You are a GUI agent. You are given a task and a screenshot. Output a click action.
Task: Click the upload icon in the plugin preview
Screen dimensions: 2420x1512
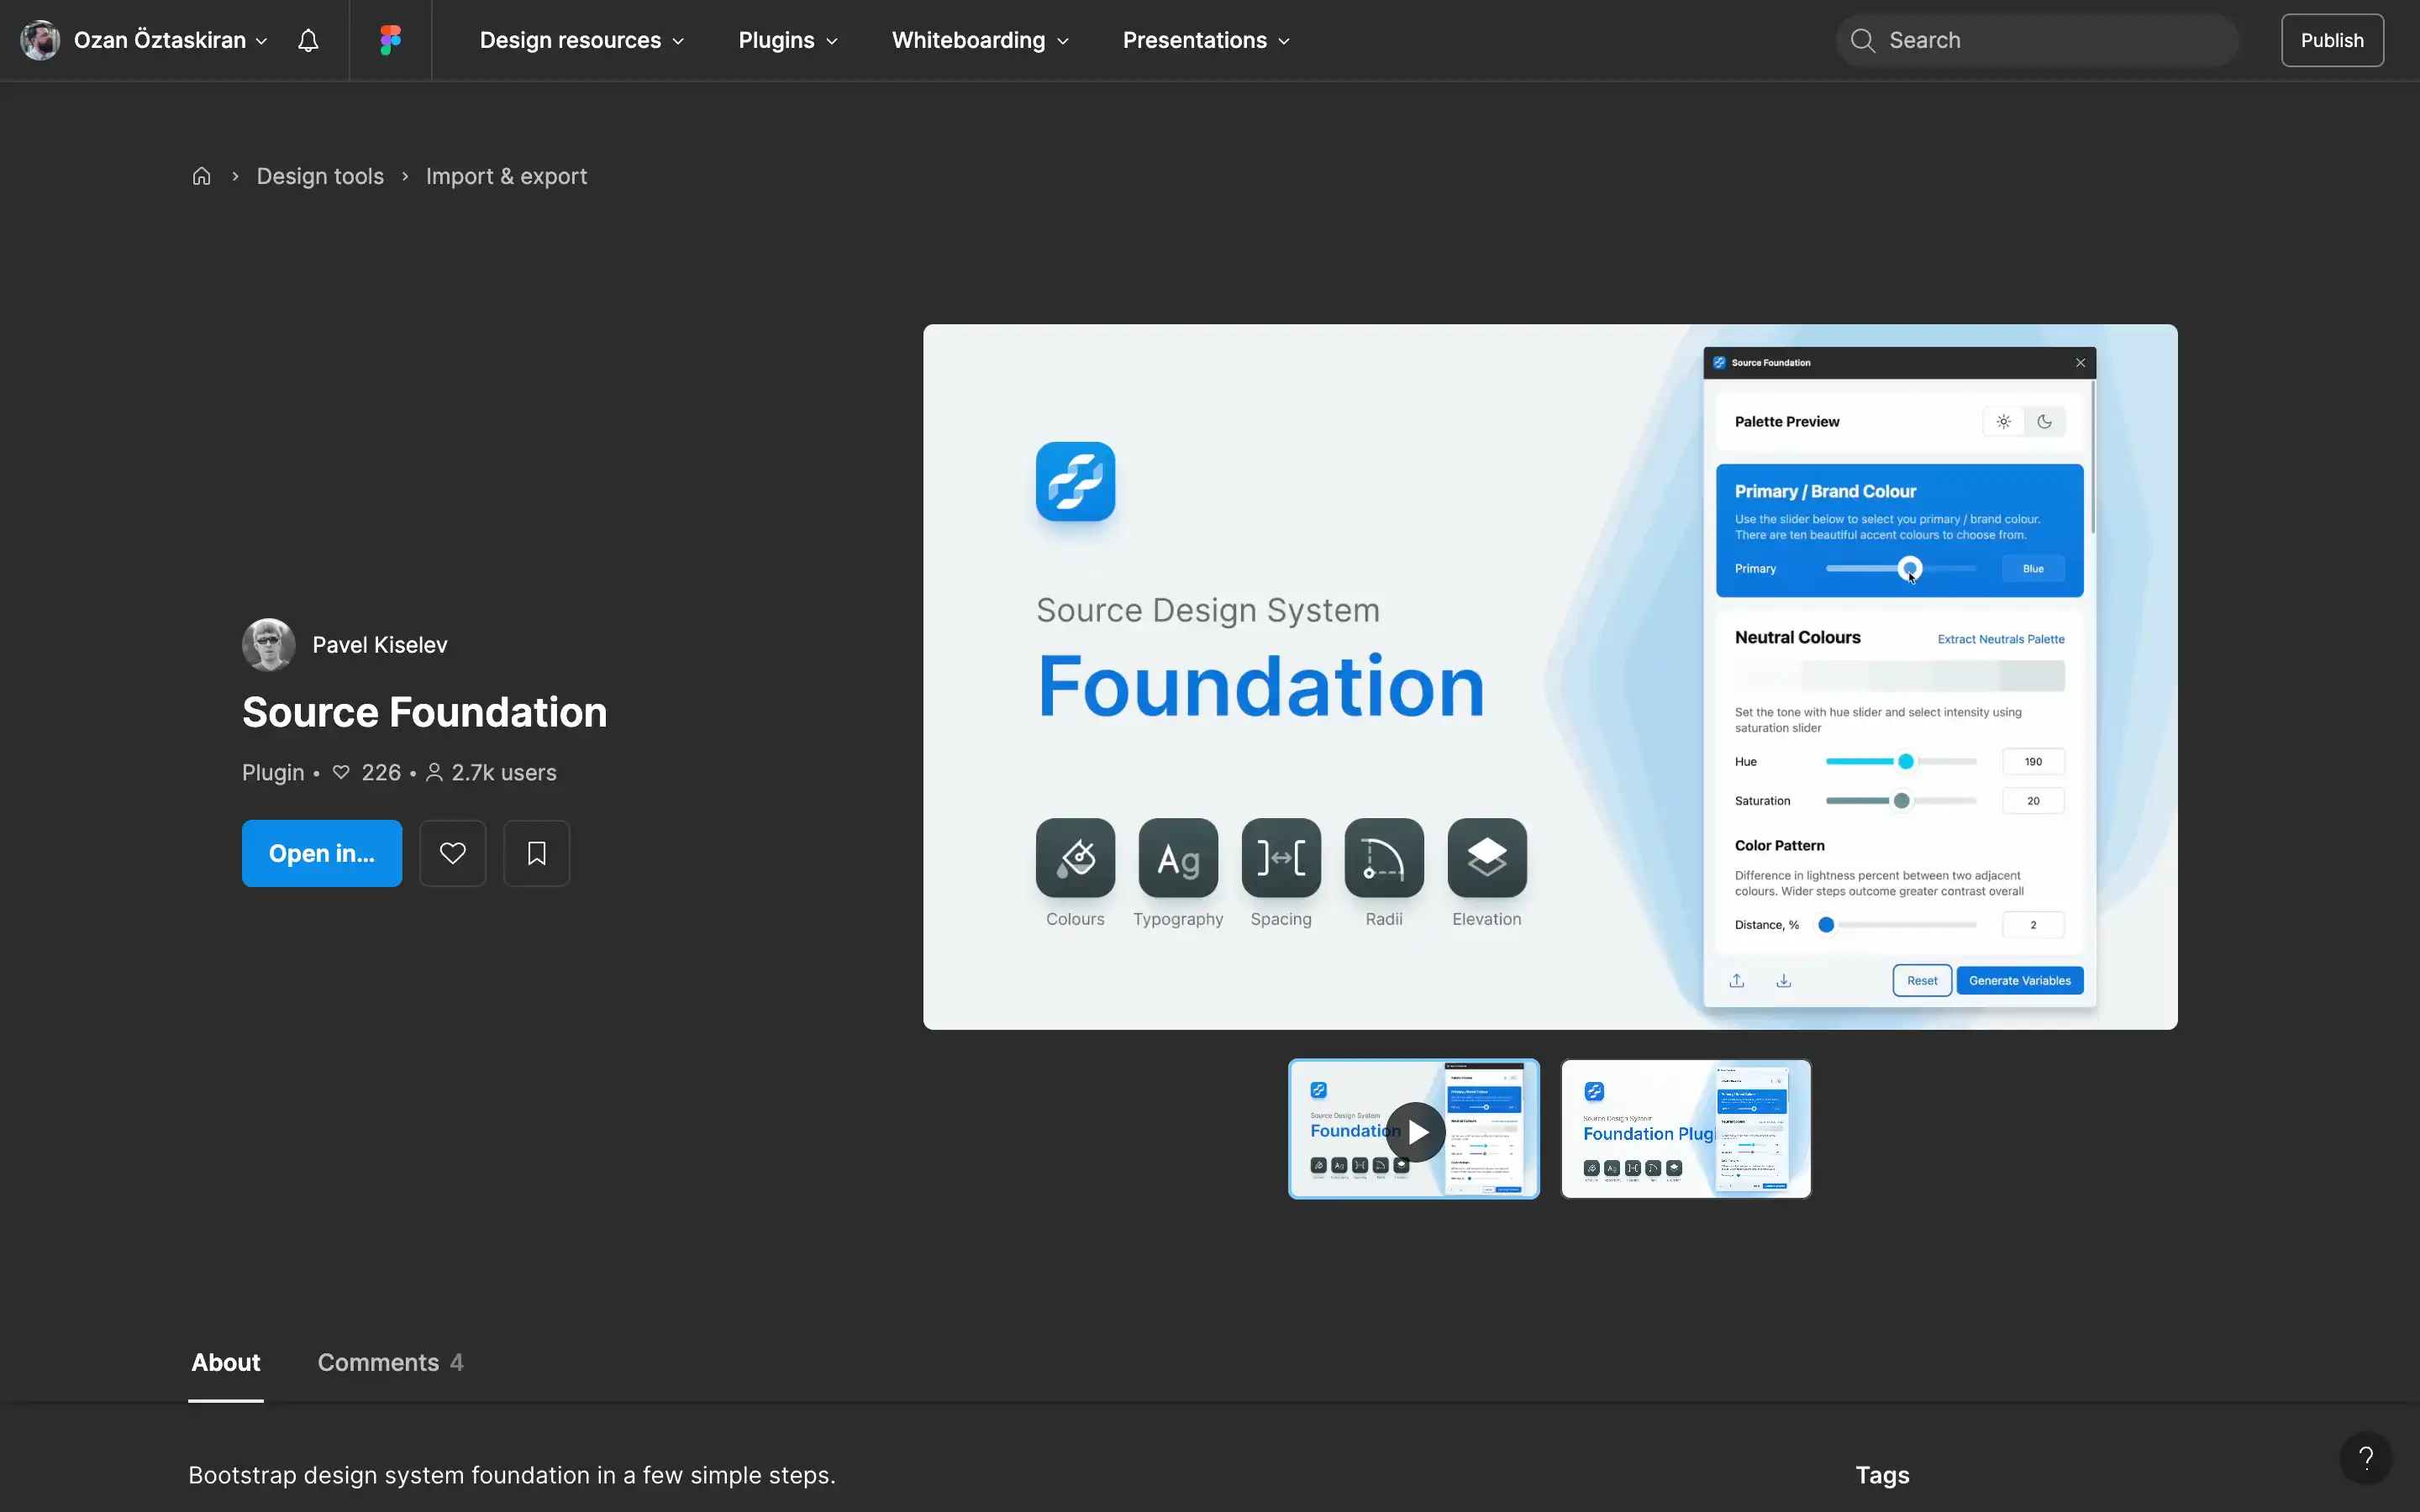click(1737, 980)
